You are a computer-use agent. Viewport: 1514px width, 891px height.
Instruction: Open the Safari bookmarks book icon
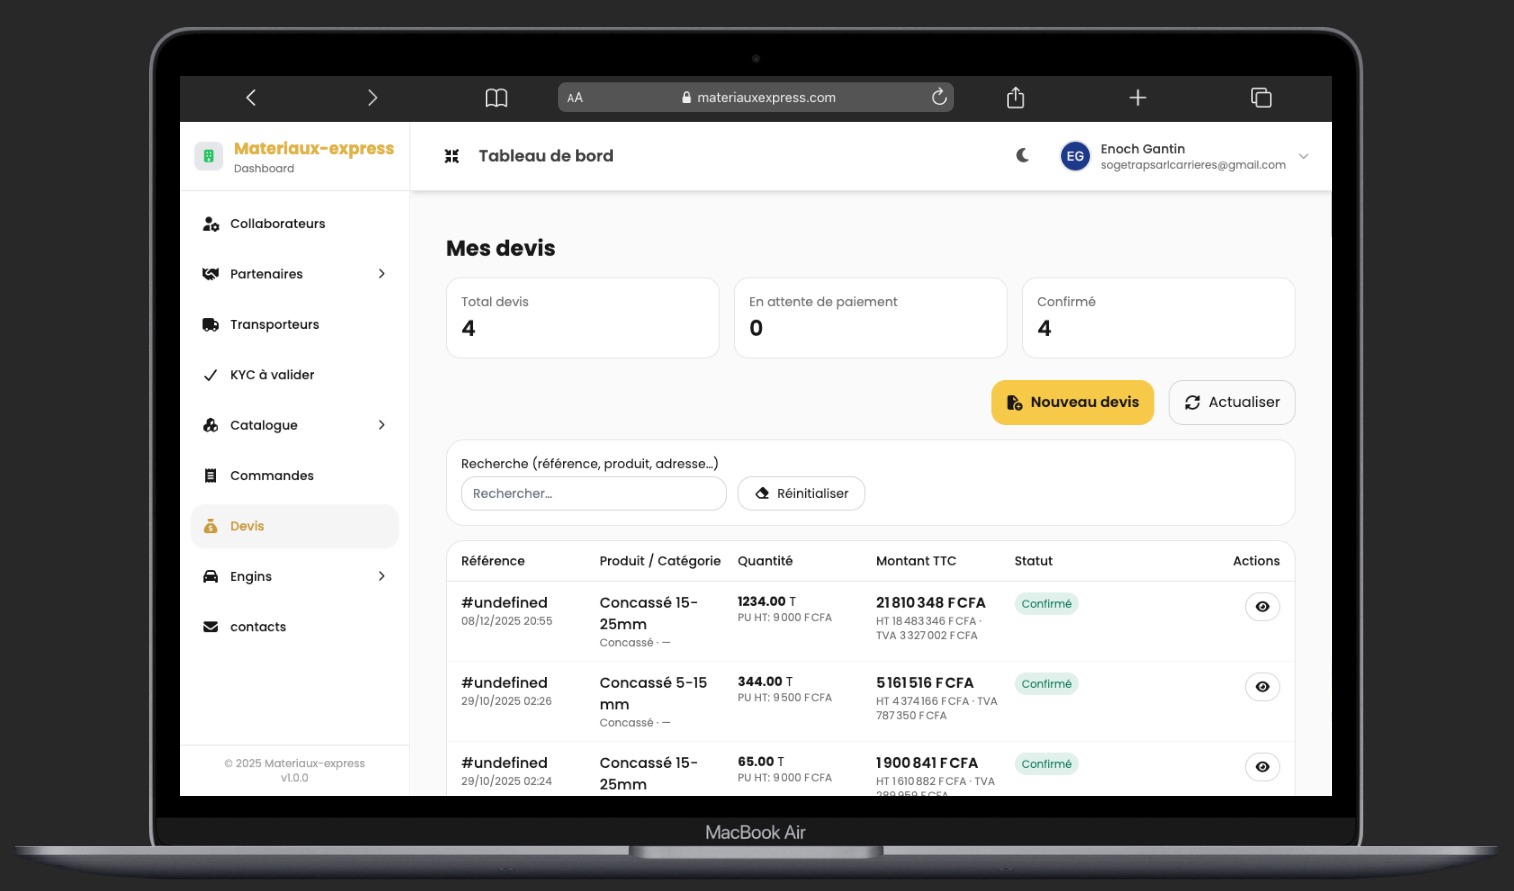click(496, 97)
